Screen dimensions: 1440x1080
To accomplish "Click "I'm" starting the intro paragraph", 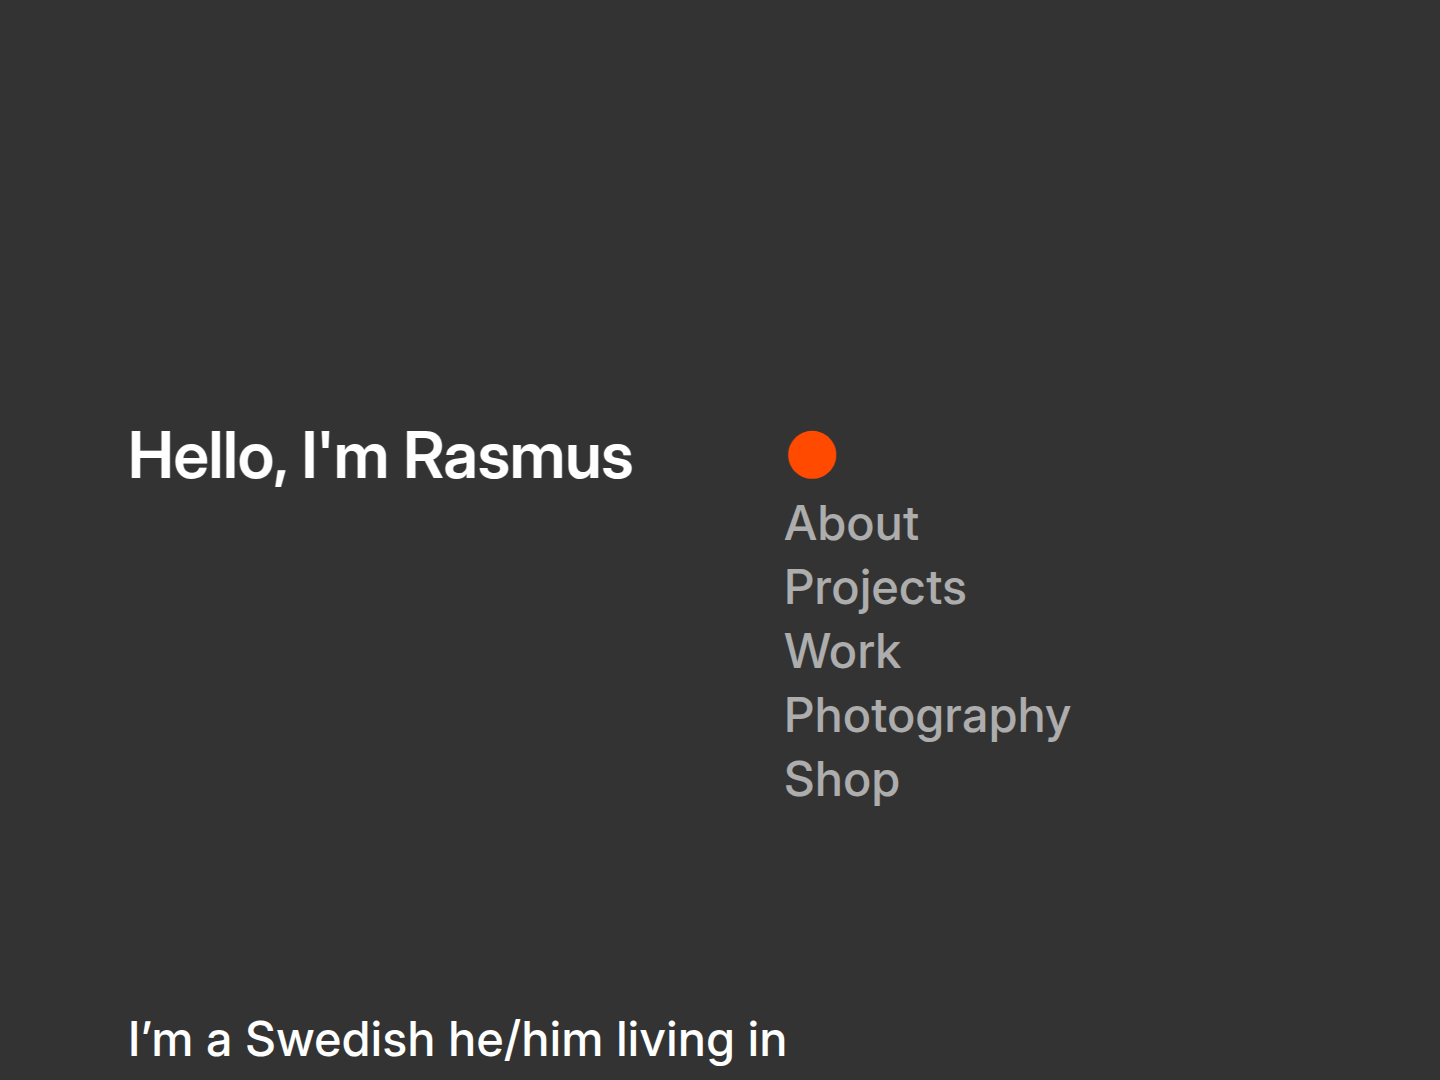I will [160, 1039].
